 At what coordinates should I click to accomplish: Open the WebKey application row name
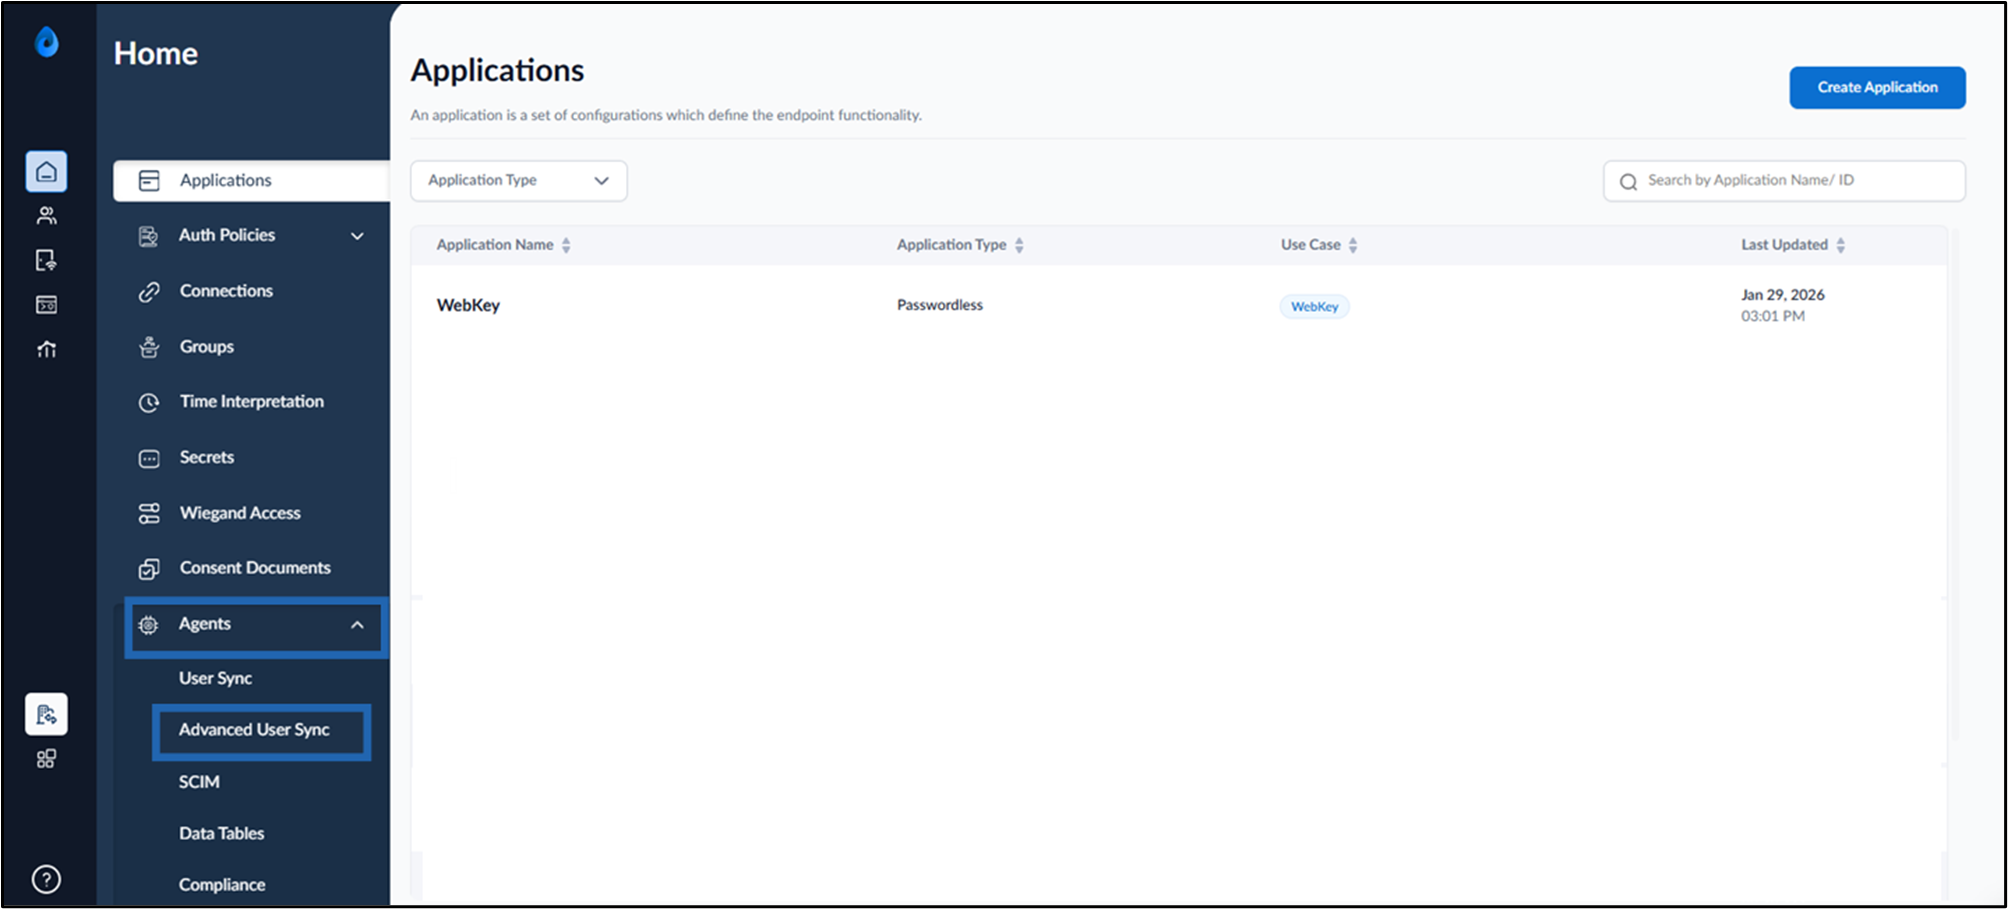click(468, 305)
